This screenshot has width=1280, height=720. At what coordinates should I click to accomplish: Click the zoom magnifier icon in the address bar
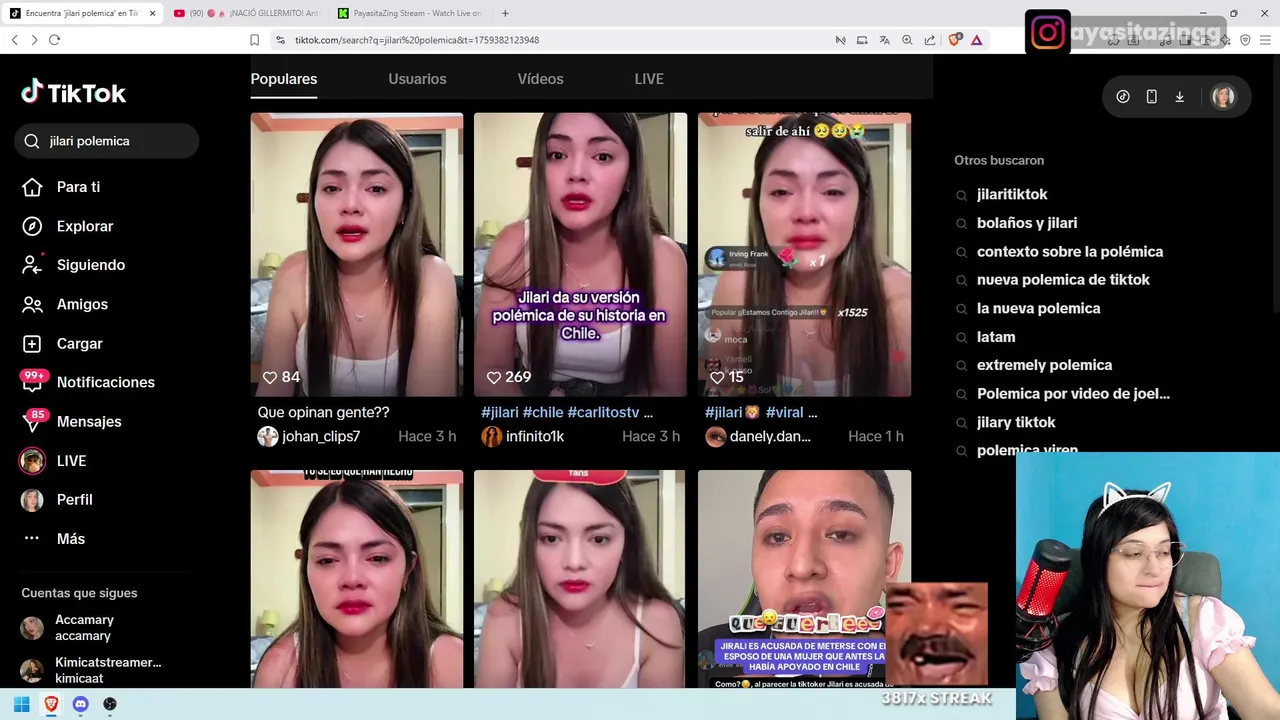pyautogui.click(x=907, y=40)
